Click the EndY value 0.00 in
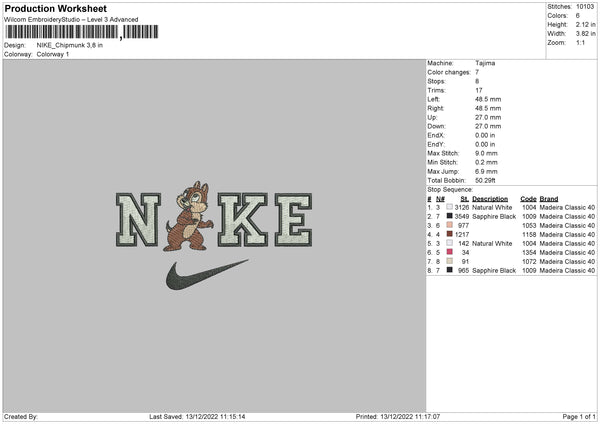The width and height of the screenshot is (600, 424). (x=485, y=145)
